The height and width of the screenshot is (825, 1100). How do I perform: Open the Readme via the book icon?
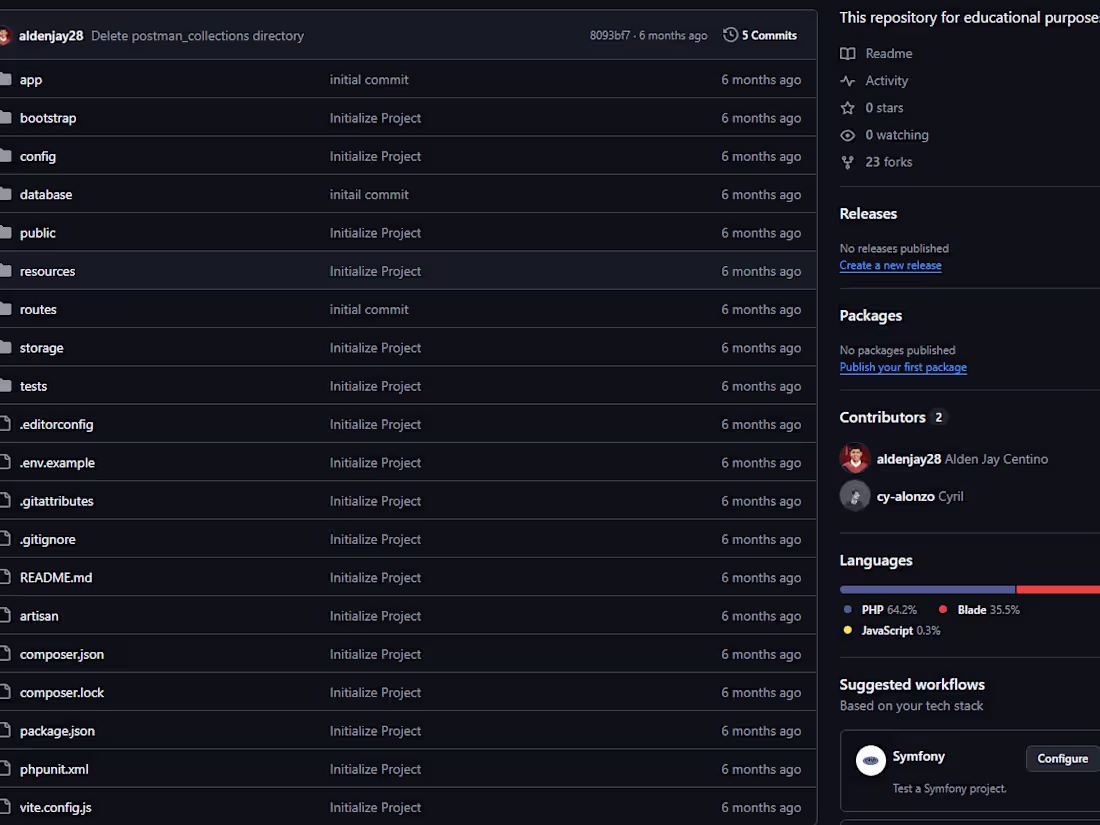pyautogui.click(x=849, y=53)
